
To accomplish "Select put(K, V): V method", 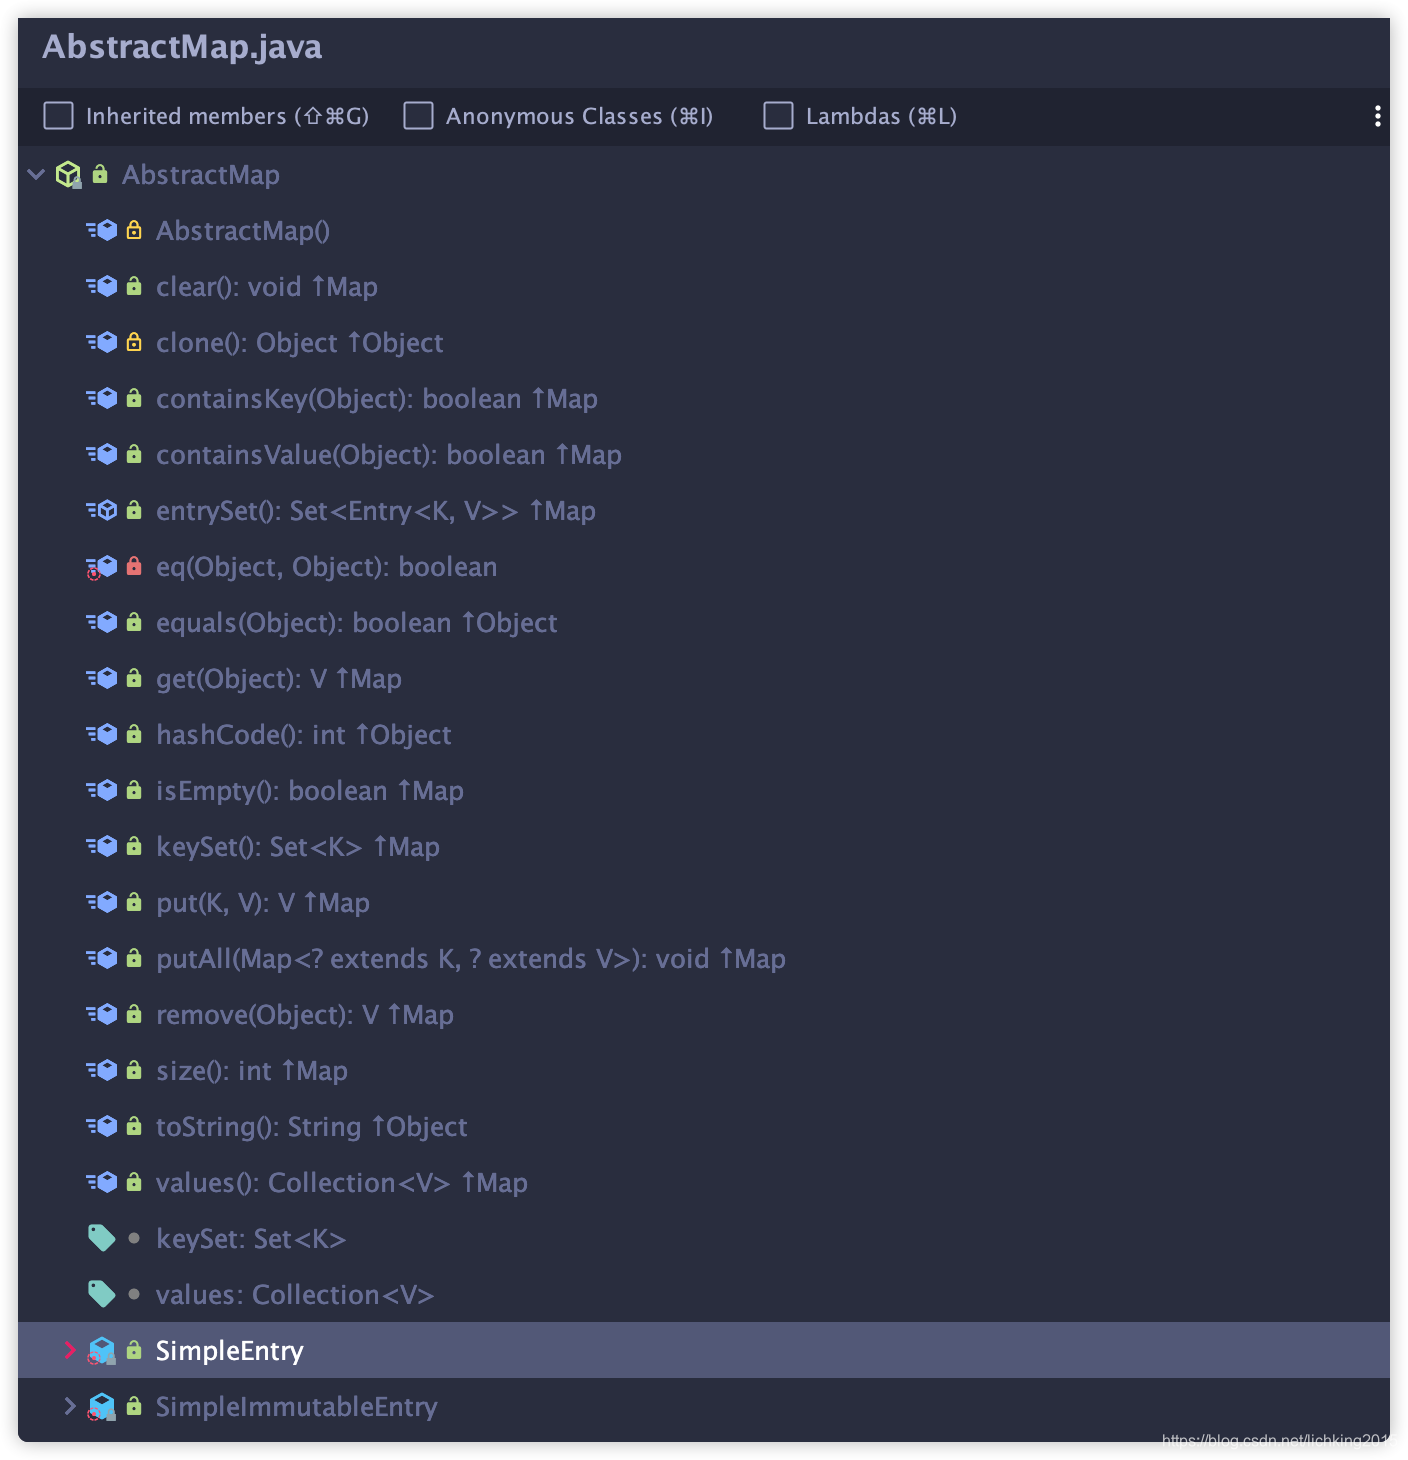I will pyautogui.click(x=263, y=903).
